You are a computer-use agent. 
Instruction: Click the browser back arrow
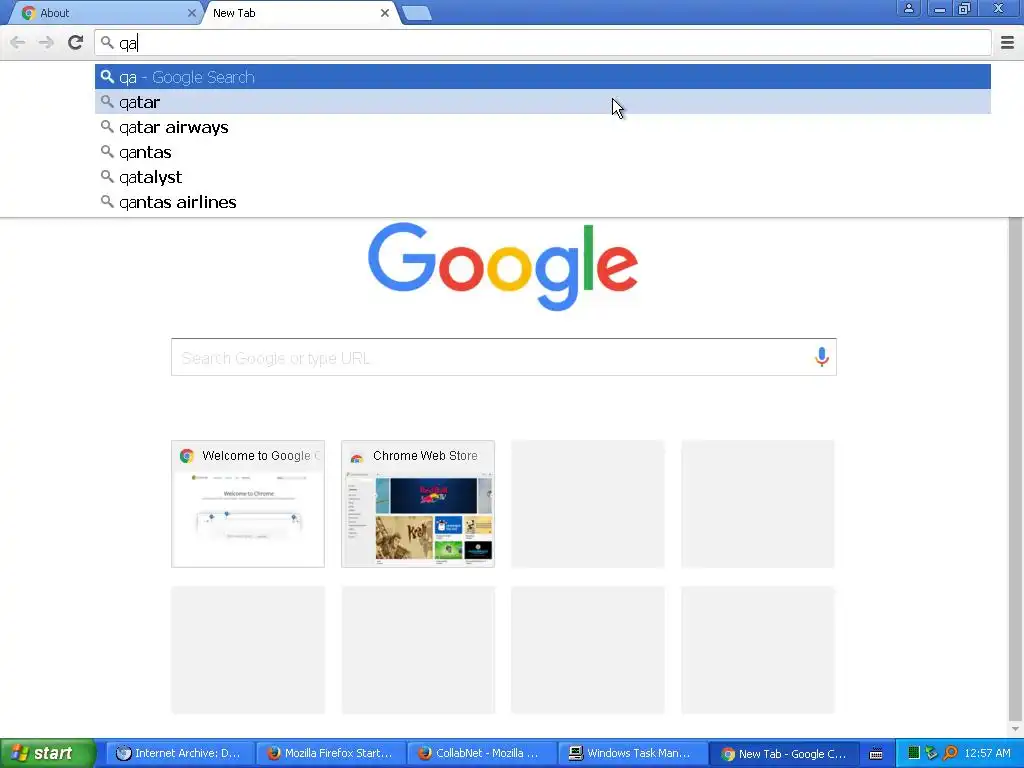click(18, 43)
